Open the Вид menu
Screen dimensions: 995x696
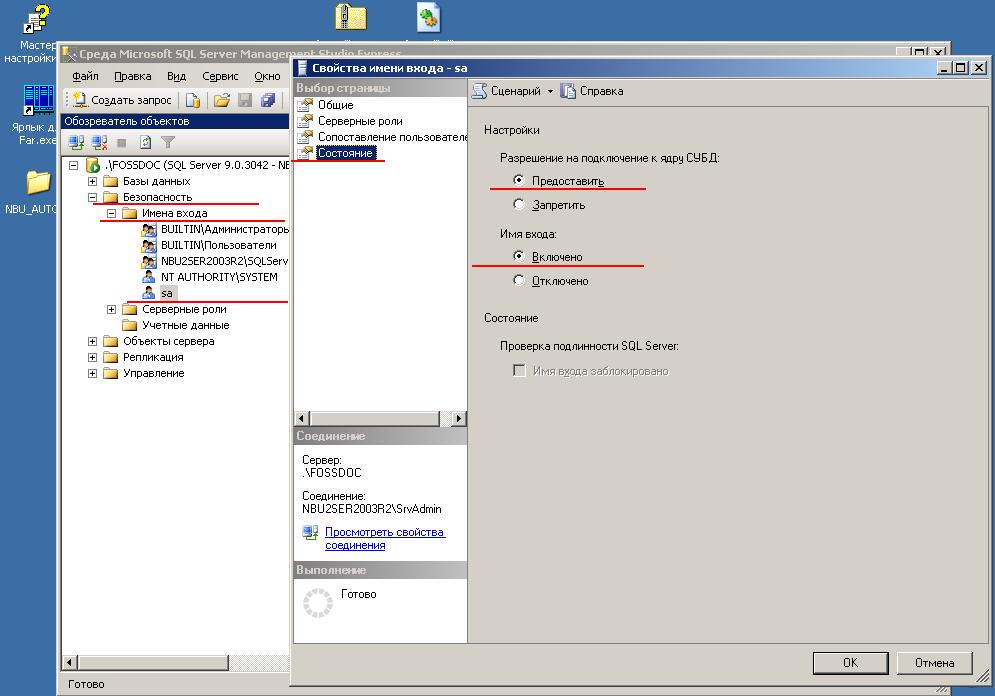pos(176,76)
